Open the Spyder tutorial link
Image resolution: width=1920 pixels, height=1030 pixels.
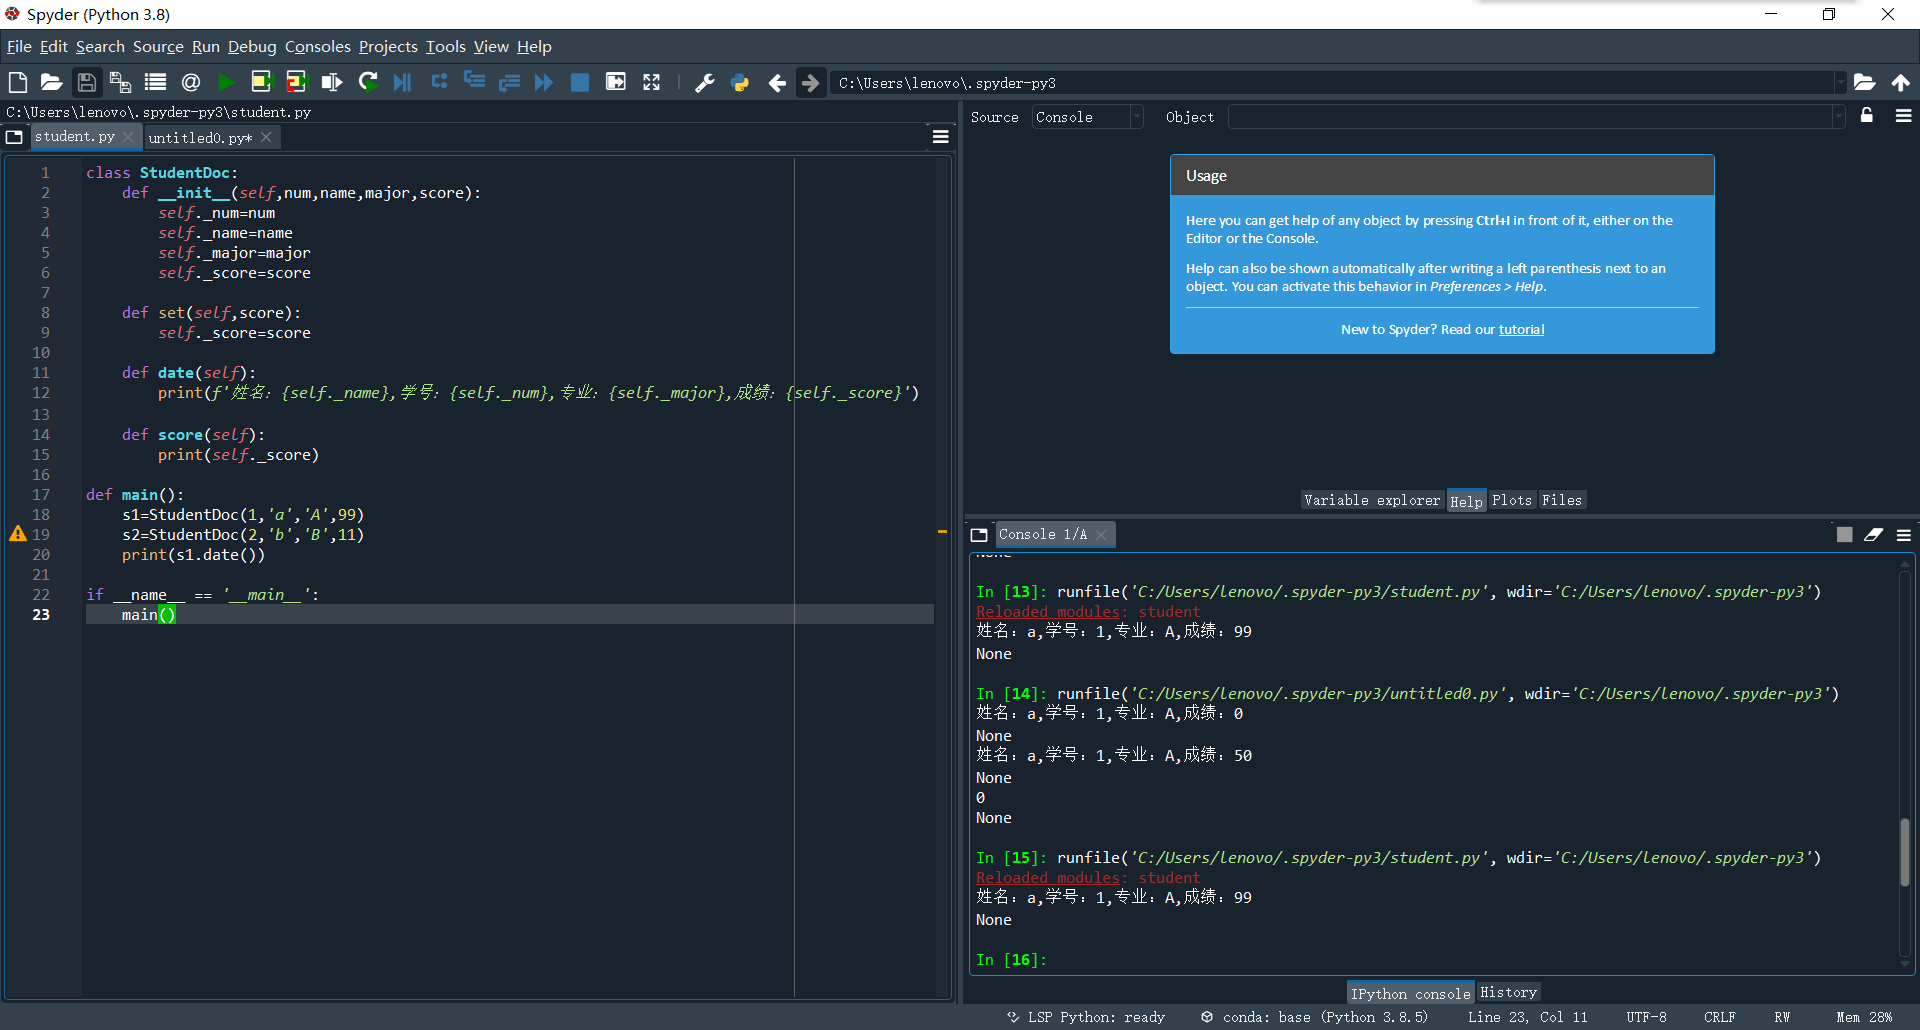click(1520, 329)
